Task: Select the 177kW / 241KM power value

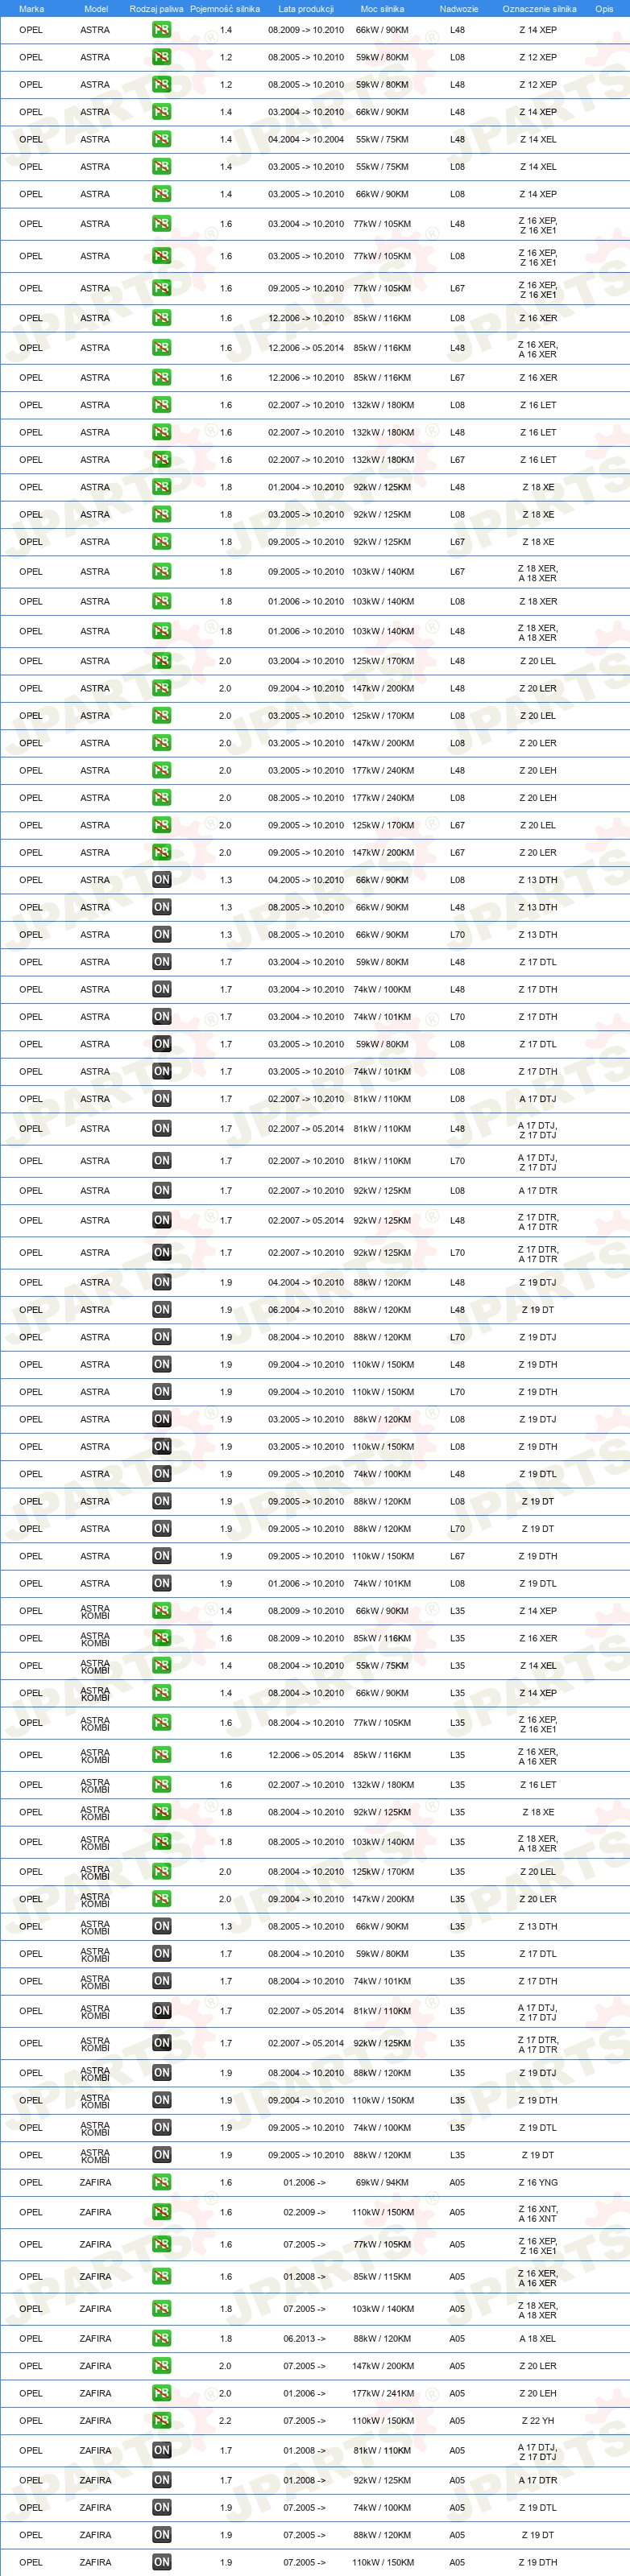Action: coord(382,2393)
